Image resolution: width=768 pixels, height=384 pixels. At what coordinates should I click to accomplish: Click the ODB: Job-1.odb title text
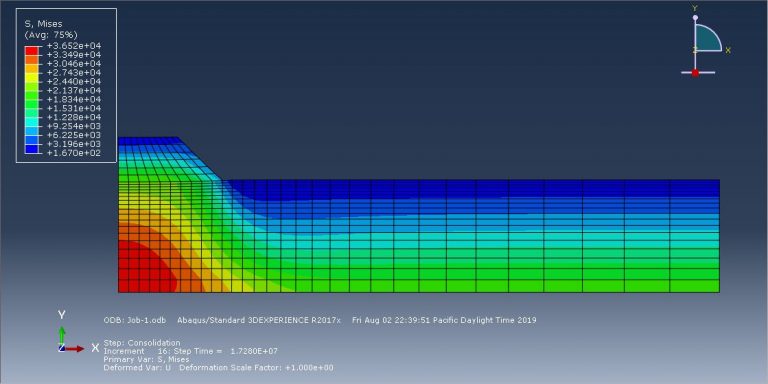pyautogui.click(x=135, y=320)
